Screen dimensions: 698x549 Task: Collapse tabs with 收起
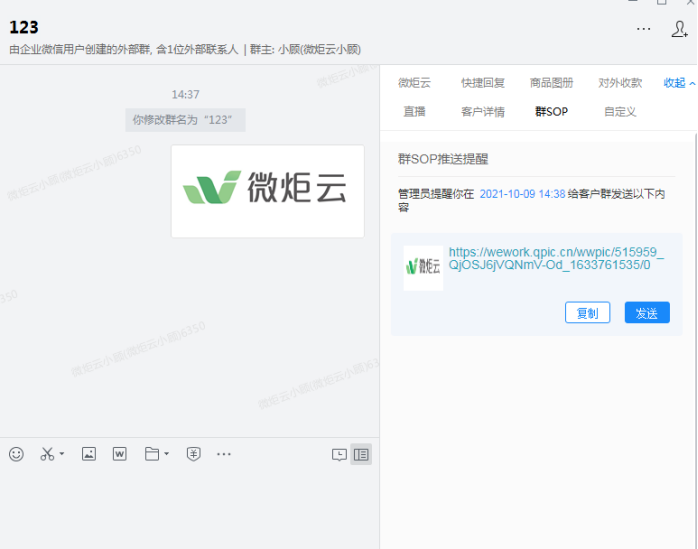coord(679,83)
